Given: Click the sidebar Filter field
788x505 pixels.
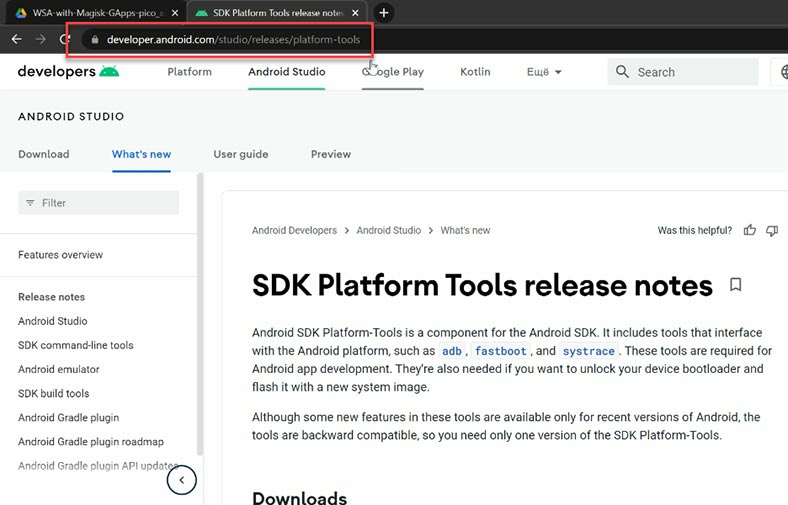Looking at the screenshot, I should pyautogui.click(x=98, y=203).
